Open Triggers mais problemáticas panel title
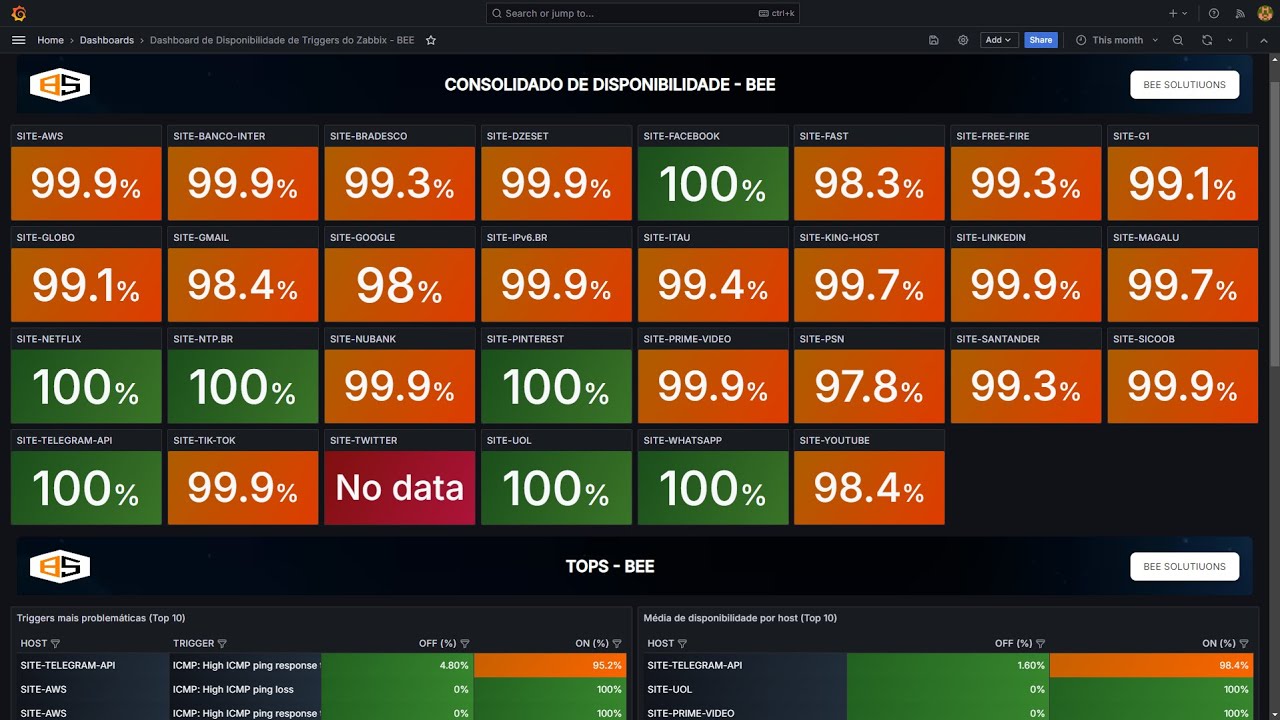 tap(101, 618)
